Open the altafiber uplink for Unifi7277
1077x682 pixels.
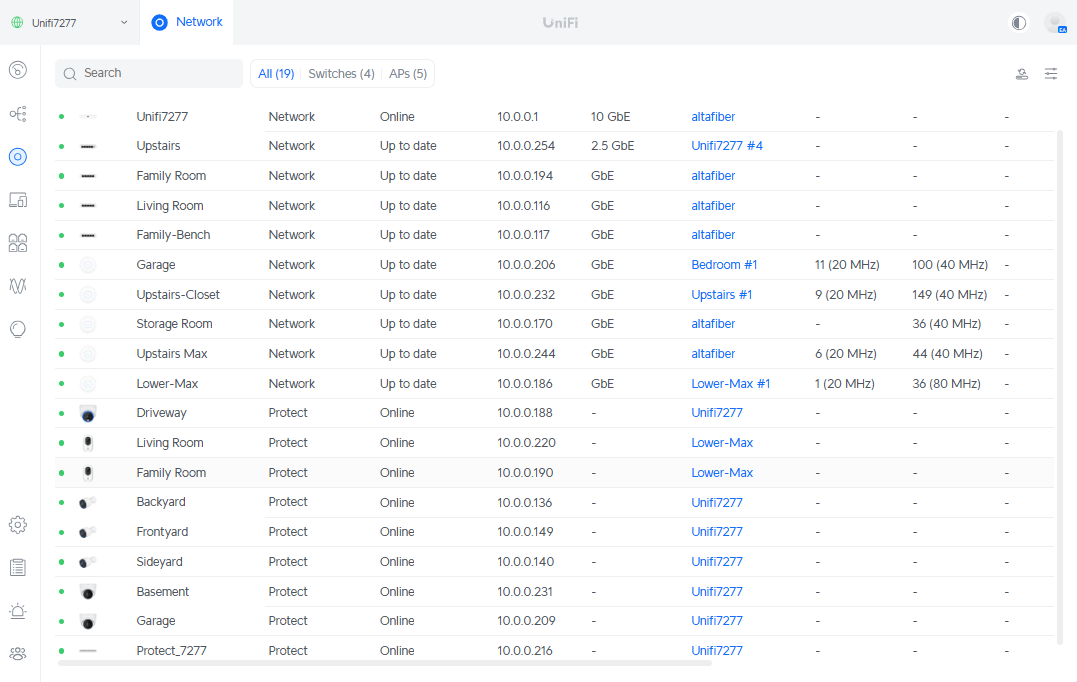pyautogui.click(x=713, y=117)
